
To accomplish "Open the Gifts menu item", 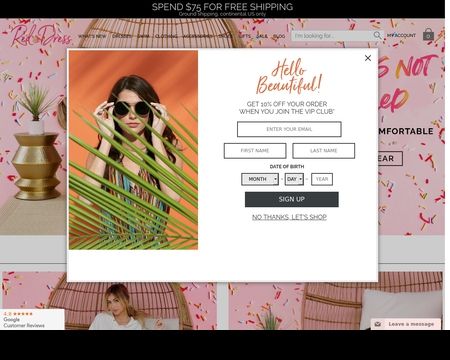I will [244, 36].
